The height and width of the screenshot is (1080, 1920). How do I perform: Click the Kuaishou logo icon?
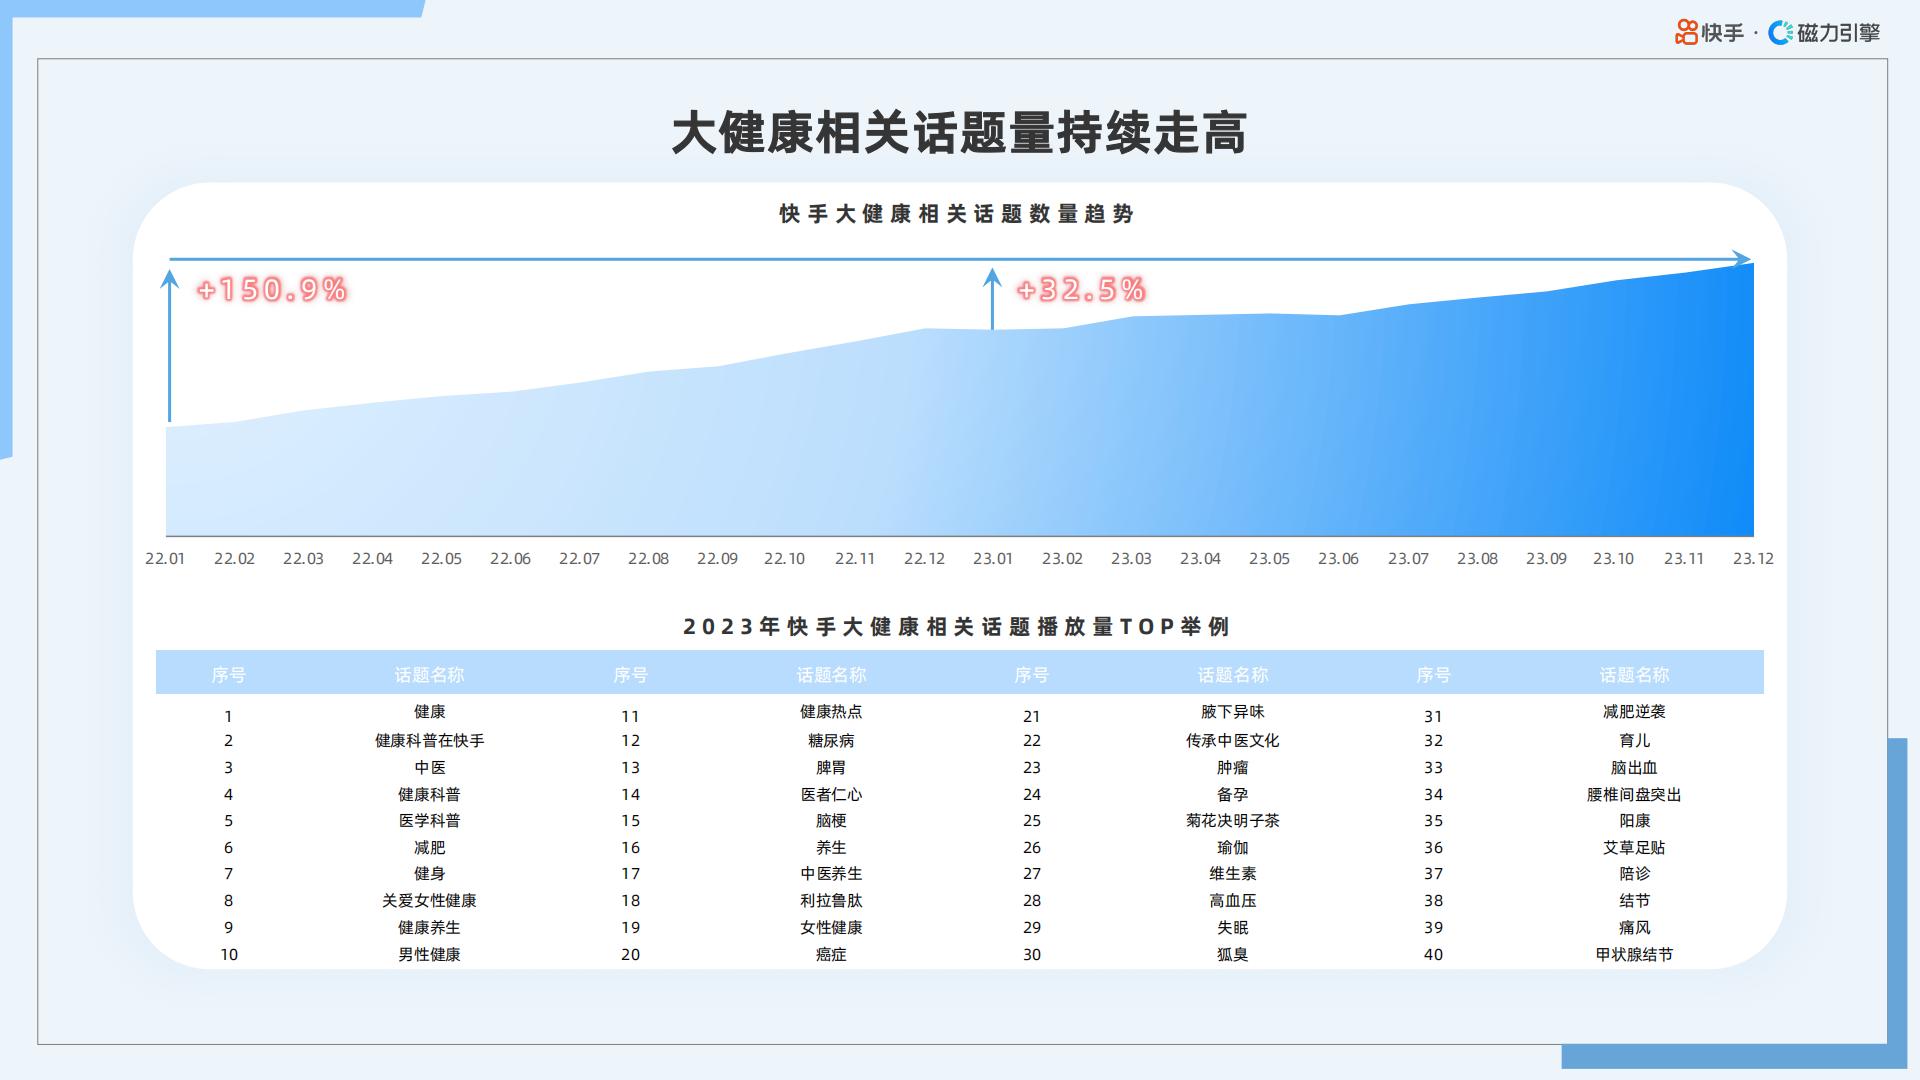1687,33
